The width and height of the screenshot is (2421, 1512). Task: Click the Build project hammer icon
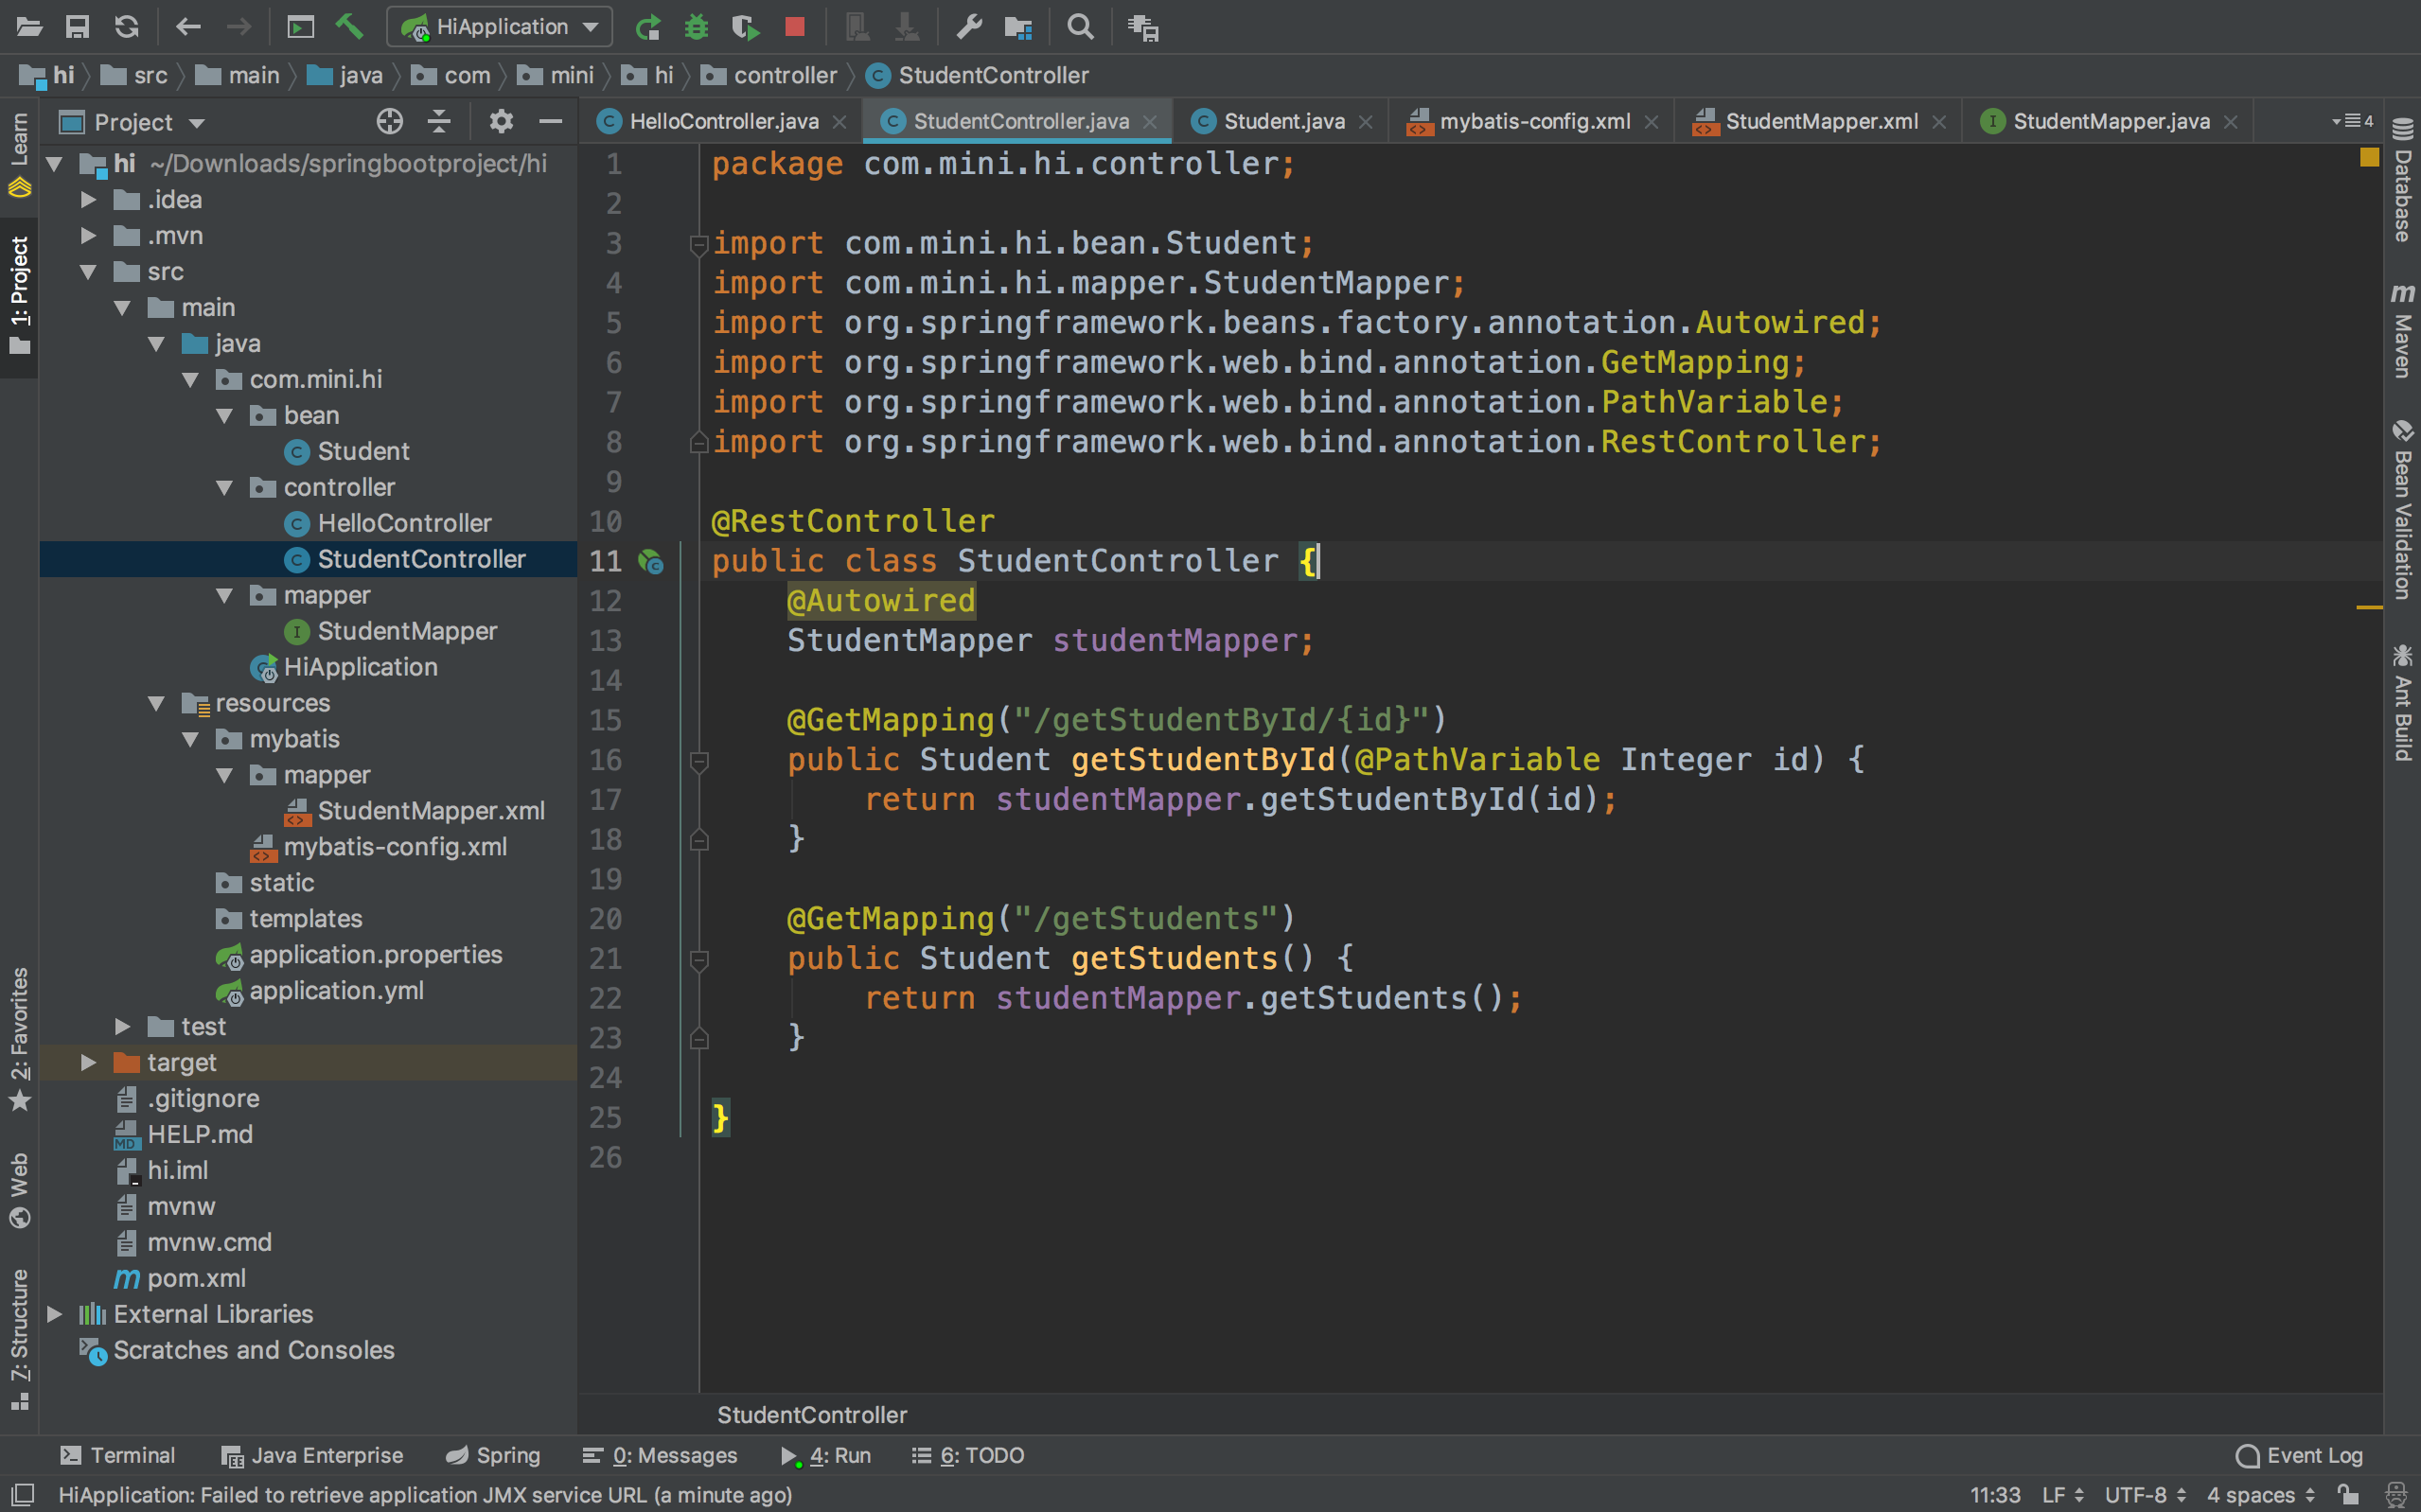click(x=349, y=27)
